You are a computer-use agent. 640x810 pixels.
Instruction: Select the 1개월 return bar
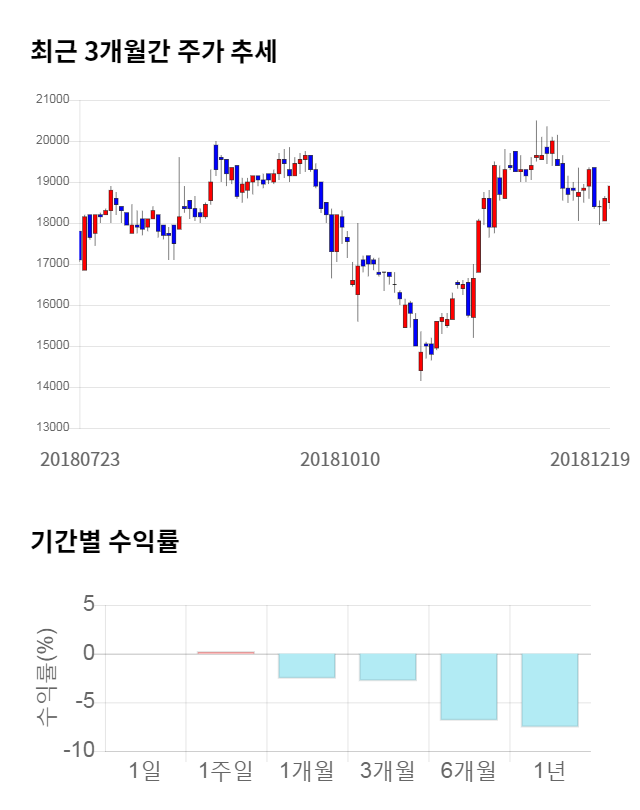coord(307,666)
